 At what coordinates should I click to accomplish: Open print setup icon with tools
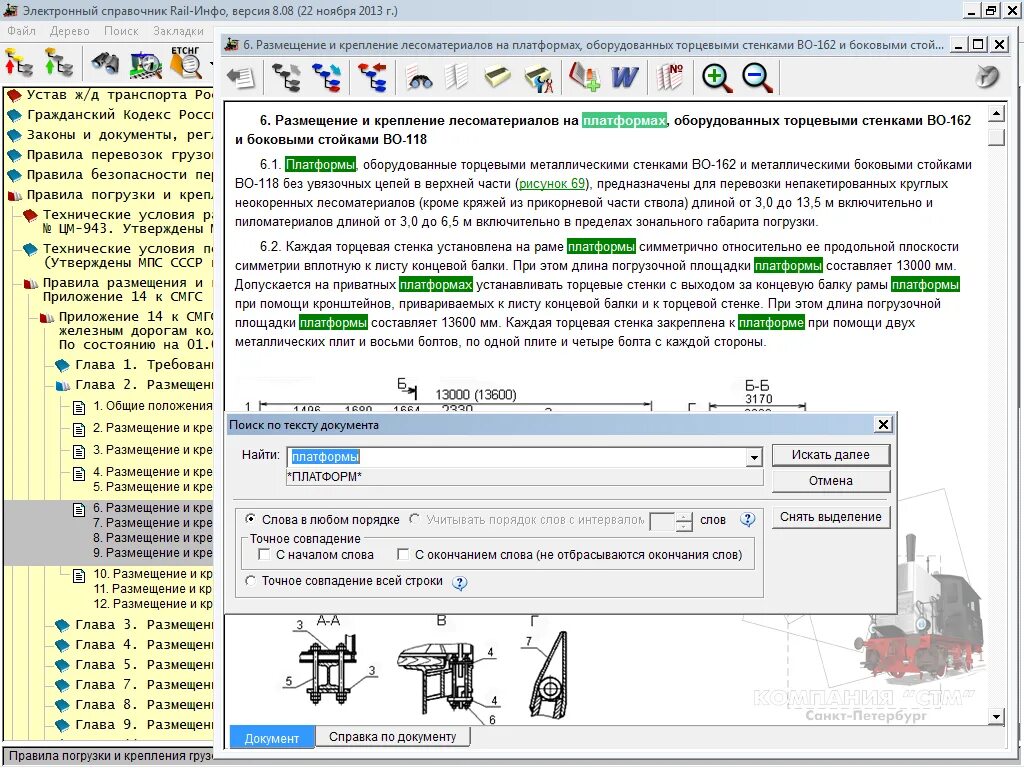539,78
